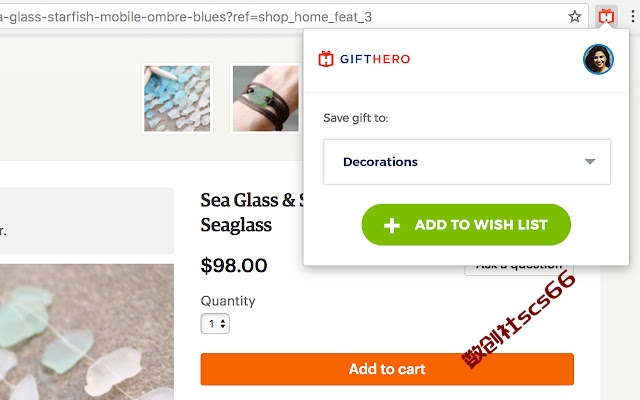The height and width of the screenshot is (400, 640).
Task: Click the Sea Glass product title
Action: [x=252, y=212]
